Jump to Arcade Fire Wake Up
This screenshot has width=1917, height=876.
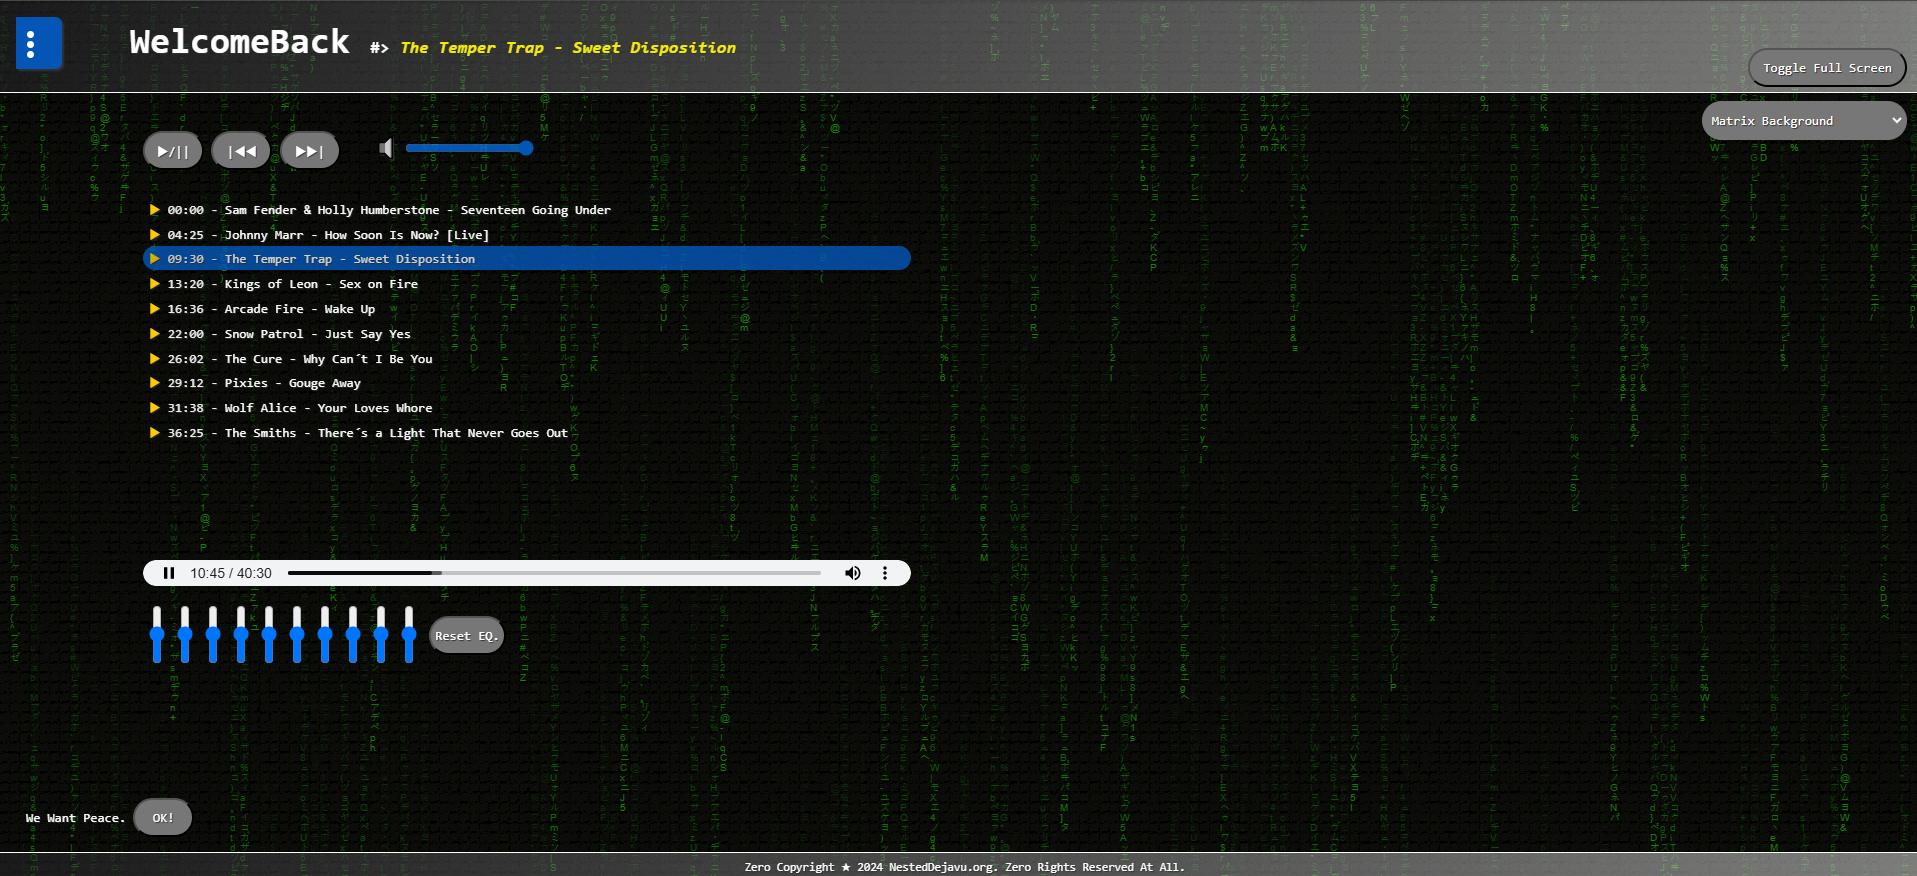click(x=299, y=309)
